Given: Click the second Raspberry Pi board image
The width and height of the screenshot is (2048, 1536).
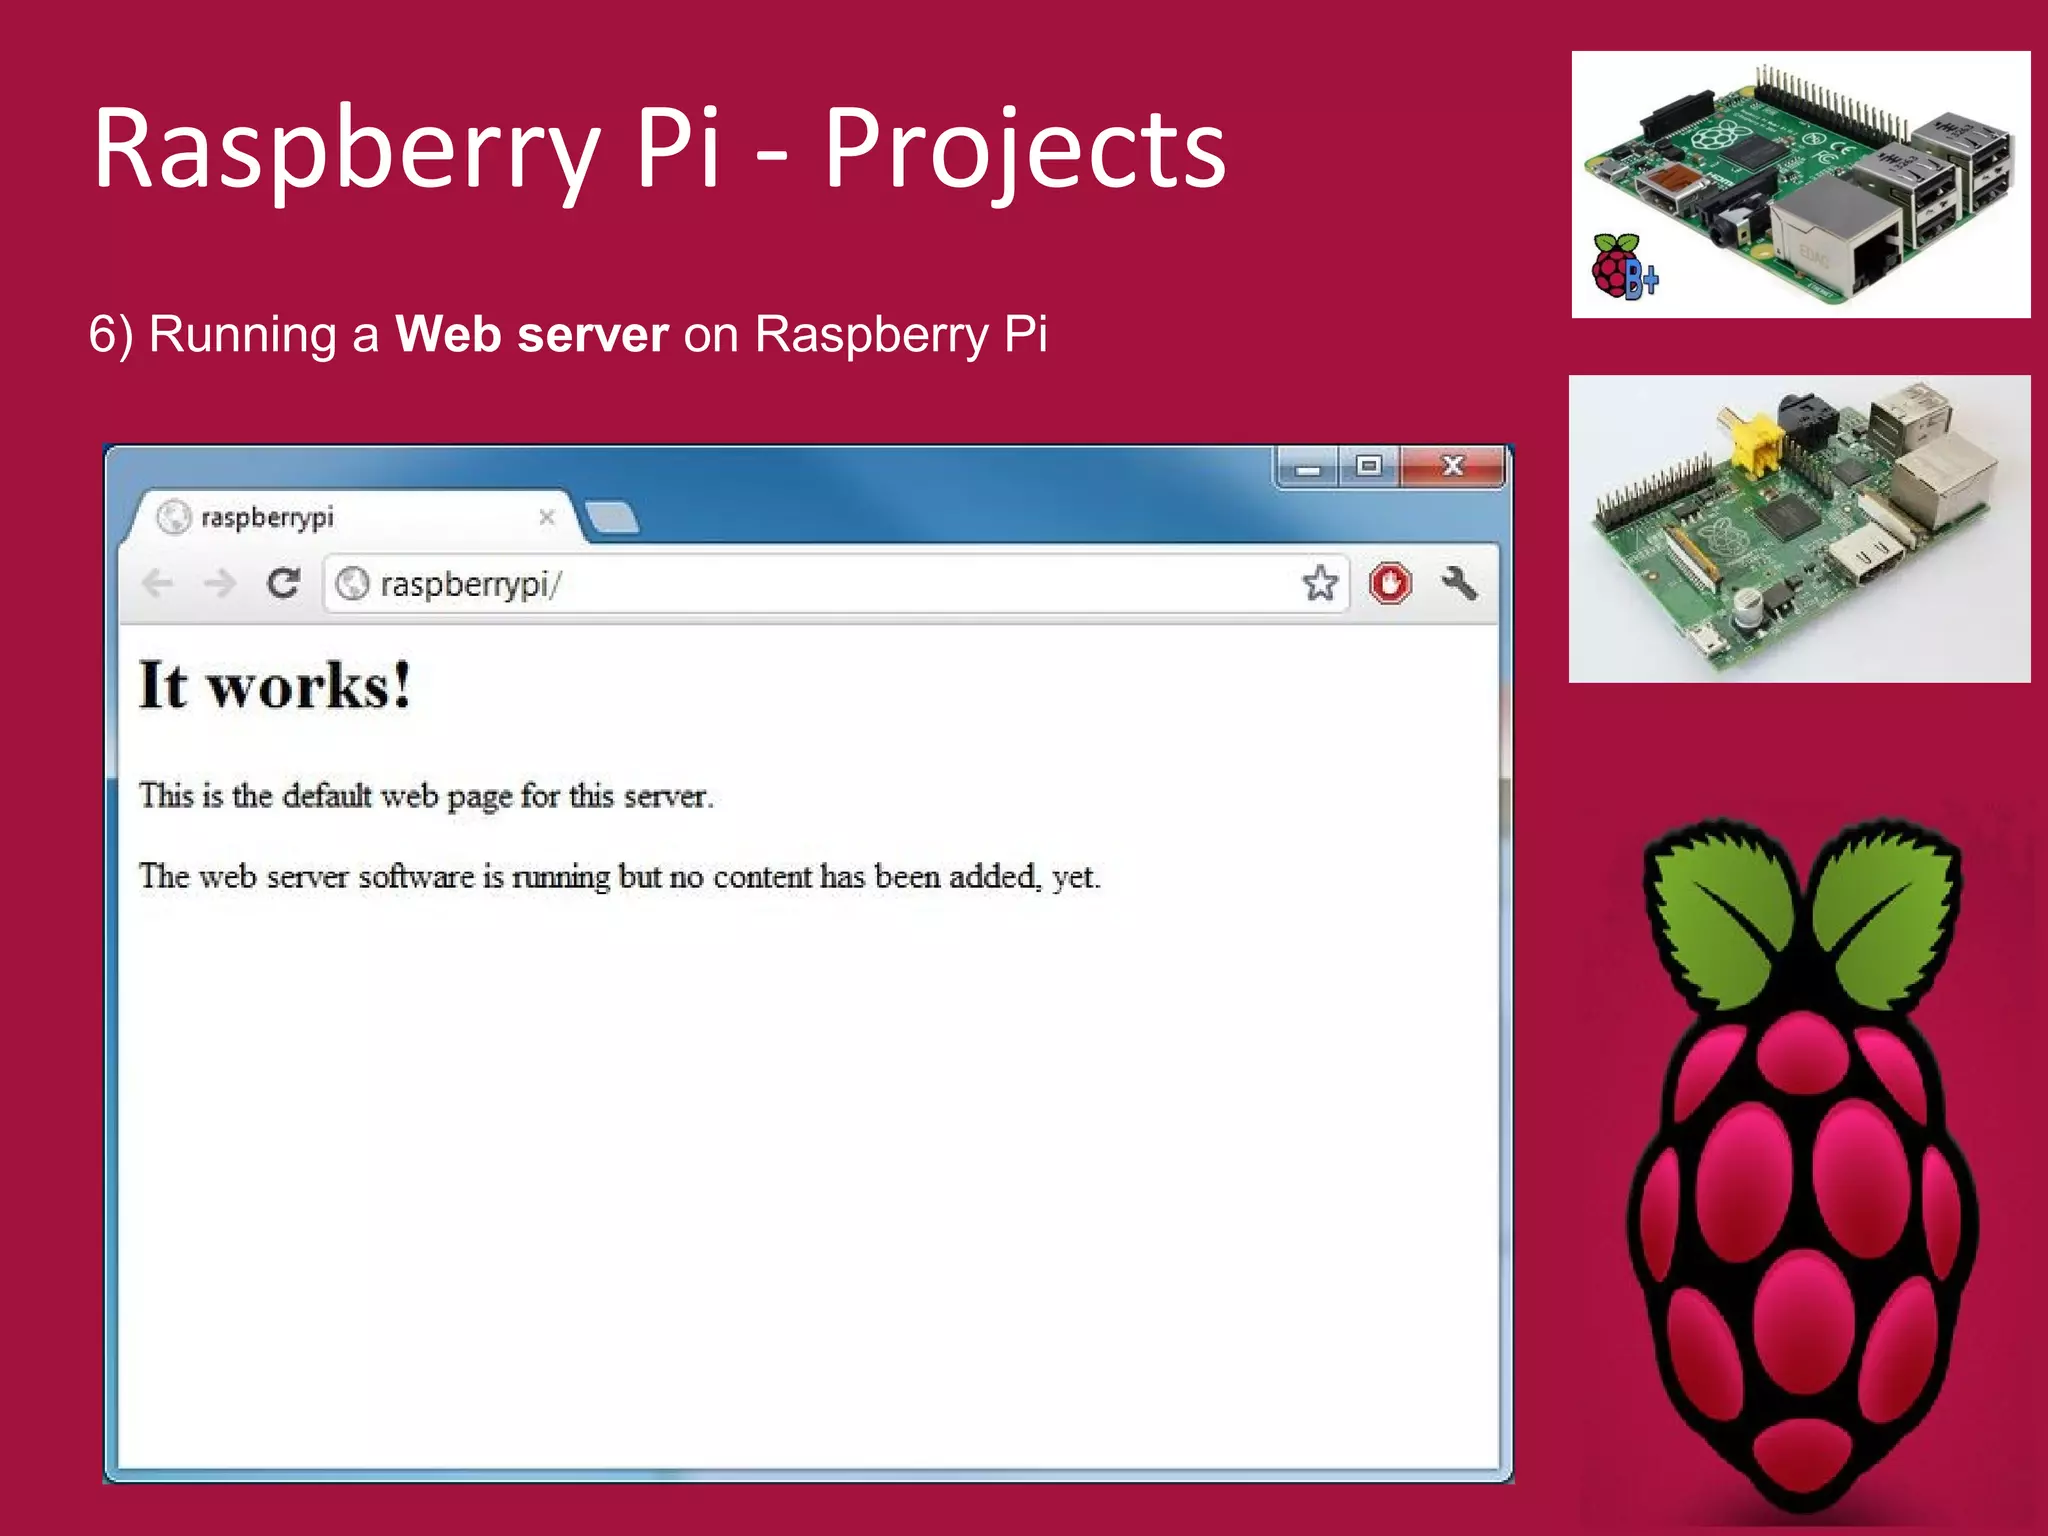Looking at the screenshot, I should pos(1799,529).
